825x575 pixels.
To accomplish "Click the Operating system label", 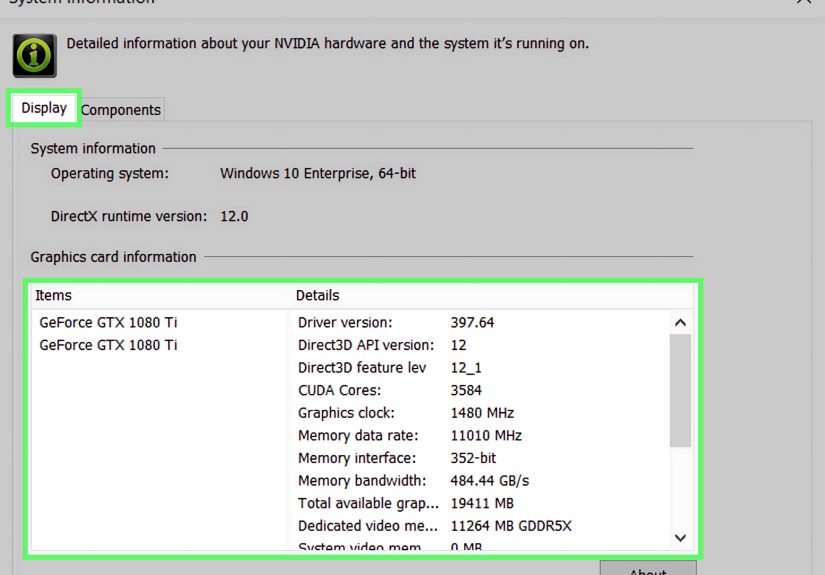I will pos(109,174).
